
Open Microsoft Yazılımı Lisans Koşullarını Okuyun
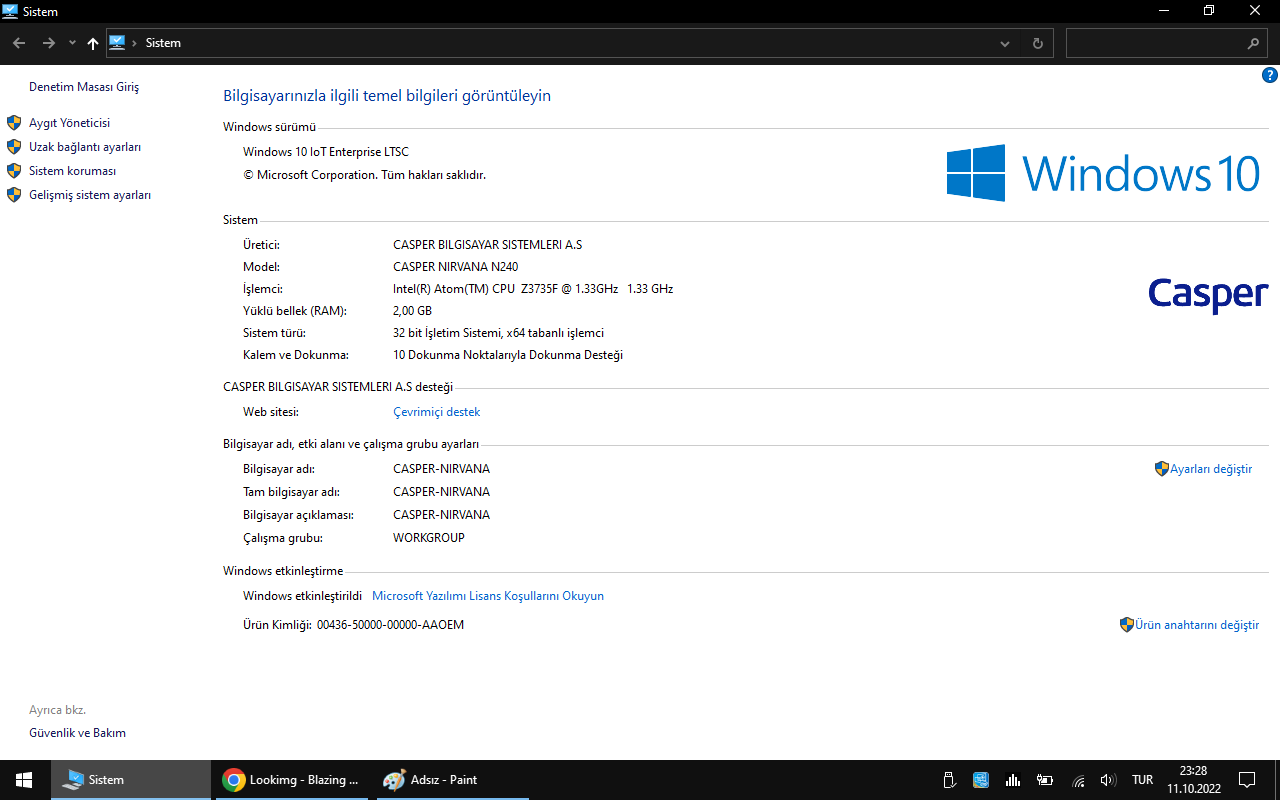tap(488, 596)
